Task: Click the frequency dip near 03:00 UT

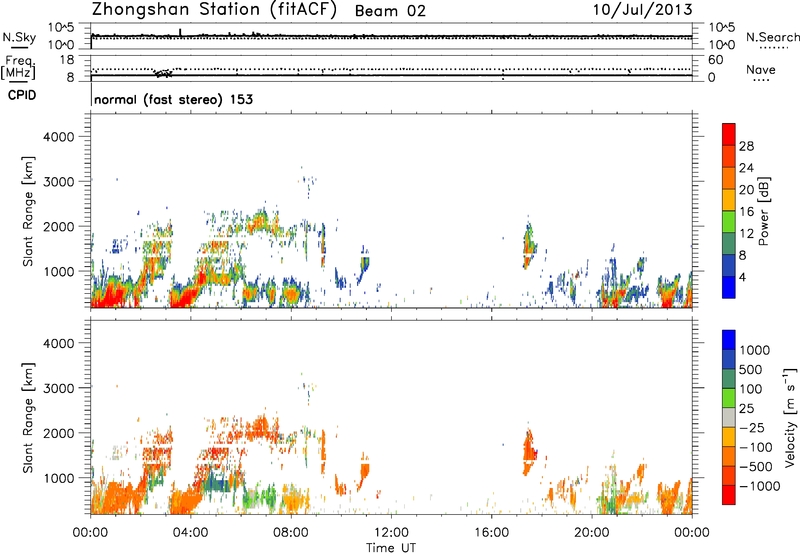Action: [x=164, y=73]
